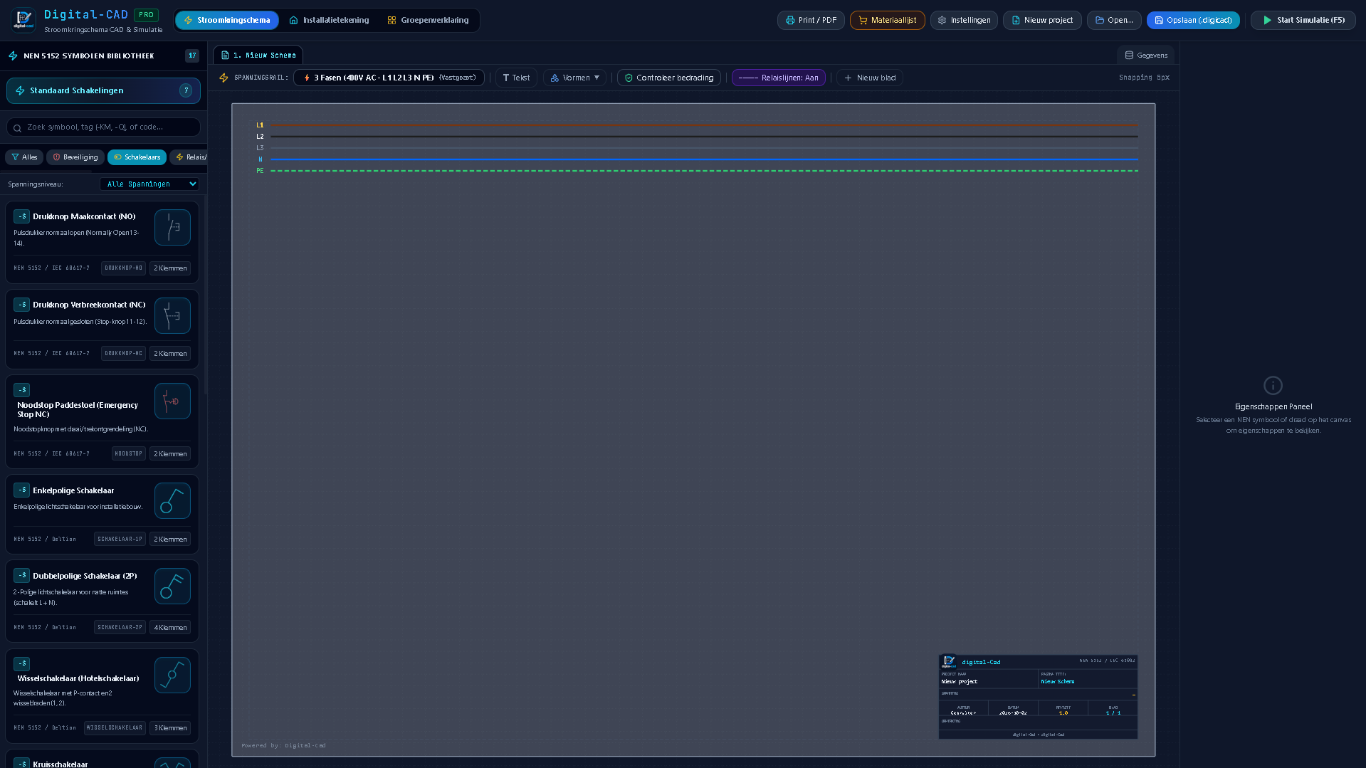Click the Open... button

1114,20
